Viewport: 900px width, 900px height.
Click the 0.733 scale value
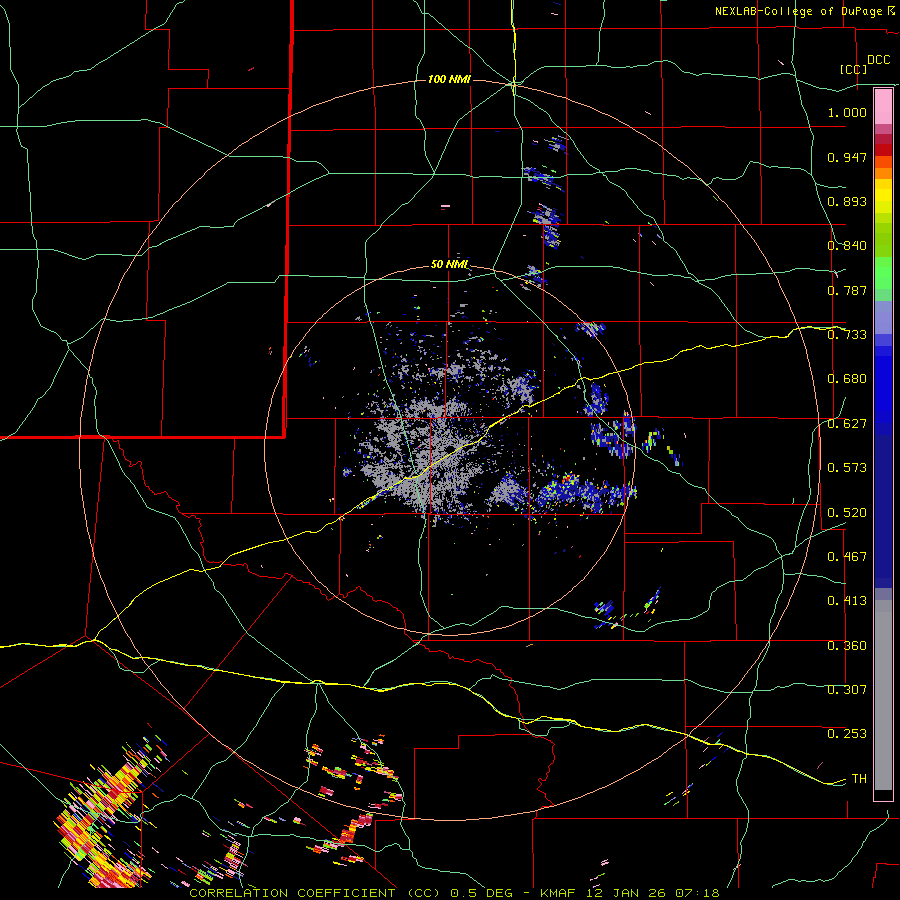click(x=847, y=335)
